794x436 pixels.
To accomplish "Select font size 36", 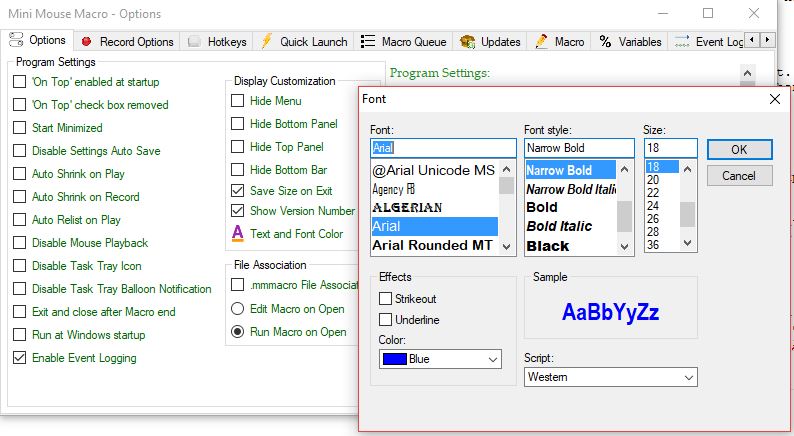I will (653, 245).
